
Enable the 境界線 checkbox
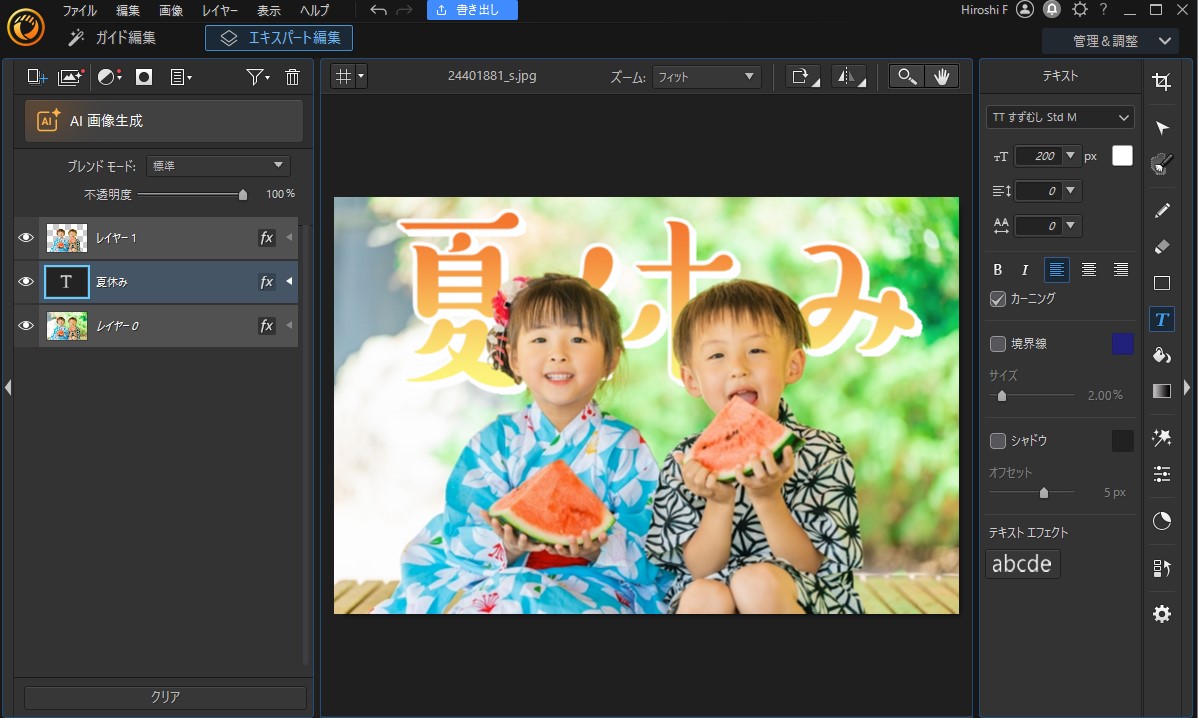(x=998, y=344)
